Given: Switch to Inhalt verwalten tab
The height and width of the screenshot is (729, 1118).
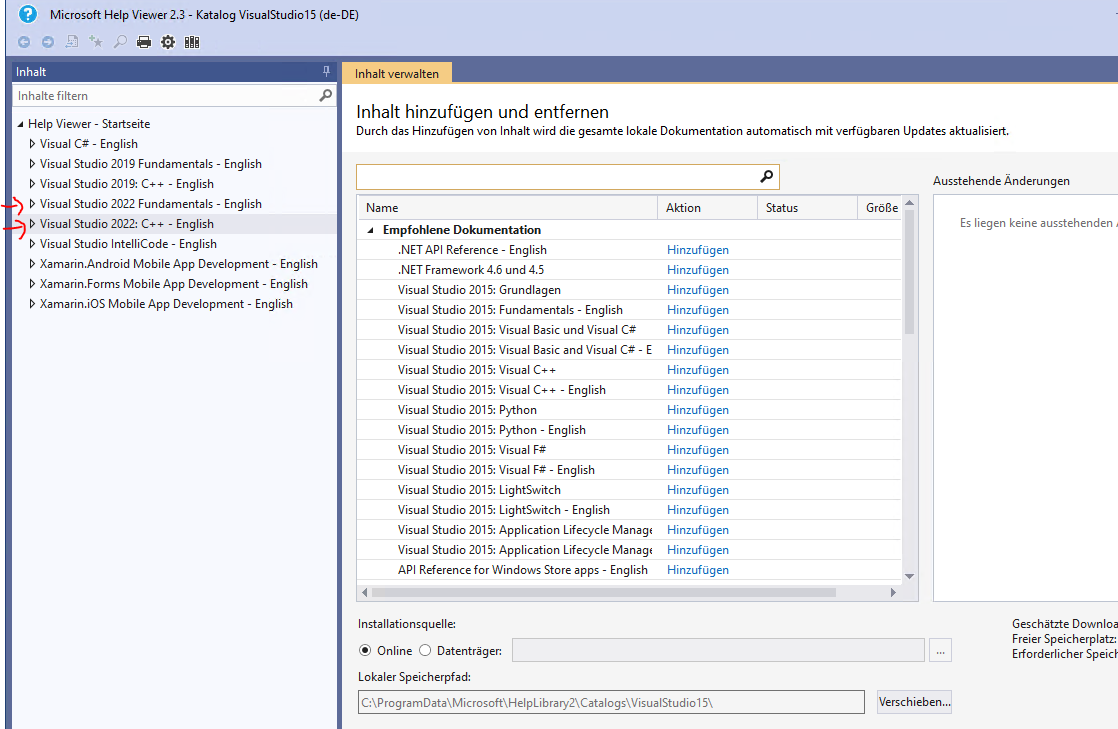Looking at the screenshot, I should tap(396, 73).
